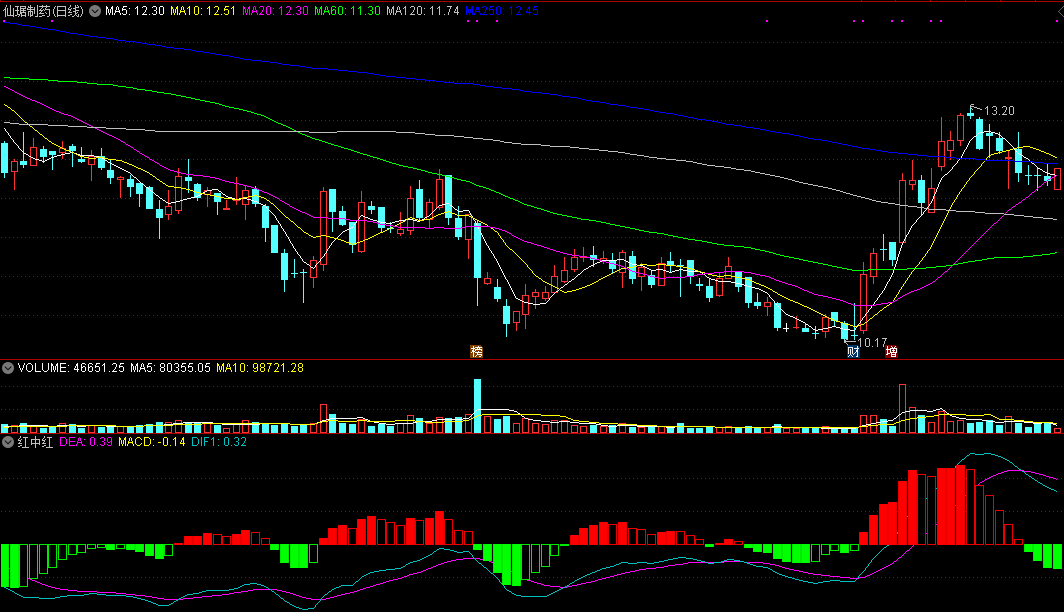Image resolution: width=1064 pixels, height=612 pixels.
Task: Select the DIF1: 0.32 value
Action: (x=218, y=442)
